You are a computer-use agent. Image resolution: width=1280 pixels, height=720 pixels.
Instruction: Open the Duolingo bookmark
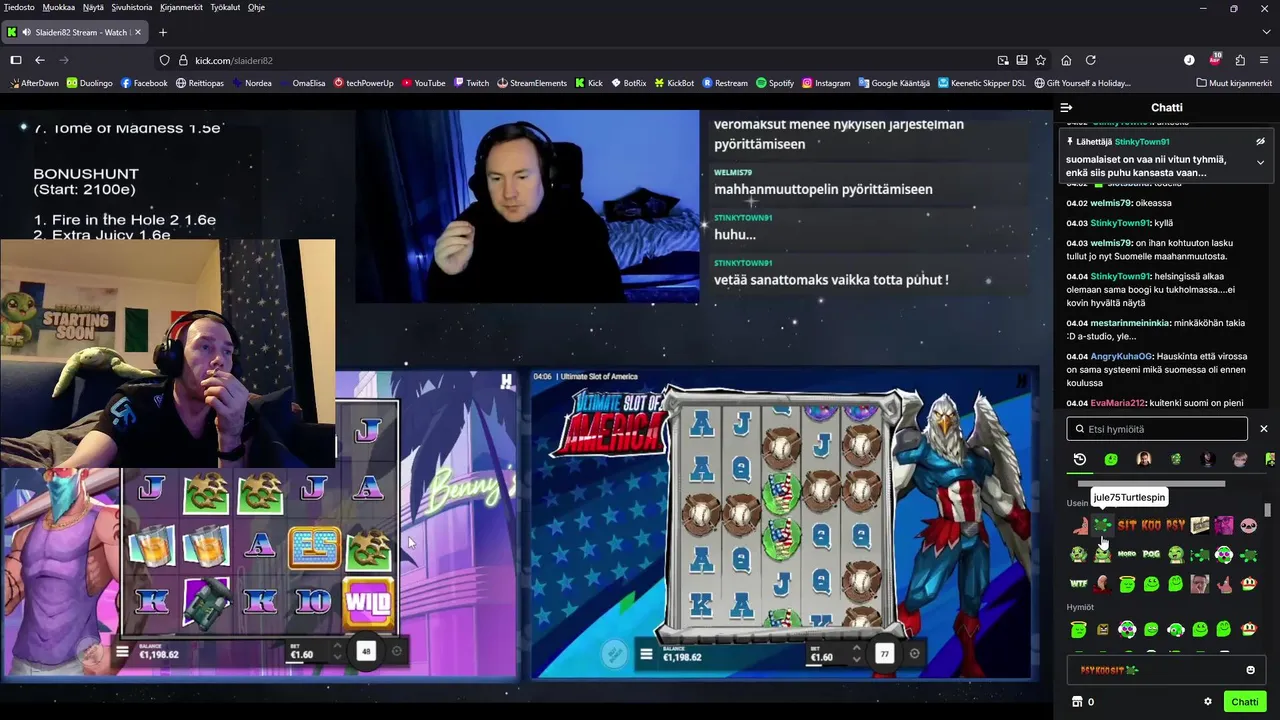coord(90,83)
